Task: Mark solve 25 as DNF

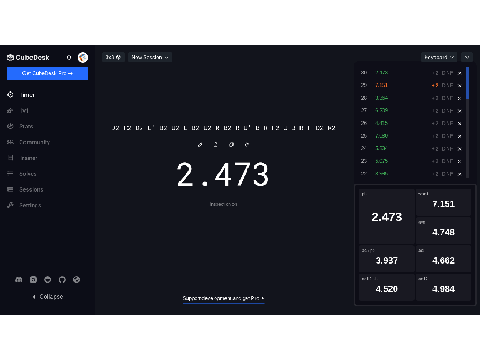Action: [x=447, y=136]
